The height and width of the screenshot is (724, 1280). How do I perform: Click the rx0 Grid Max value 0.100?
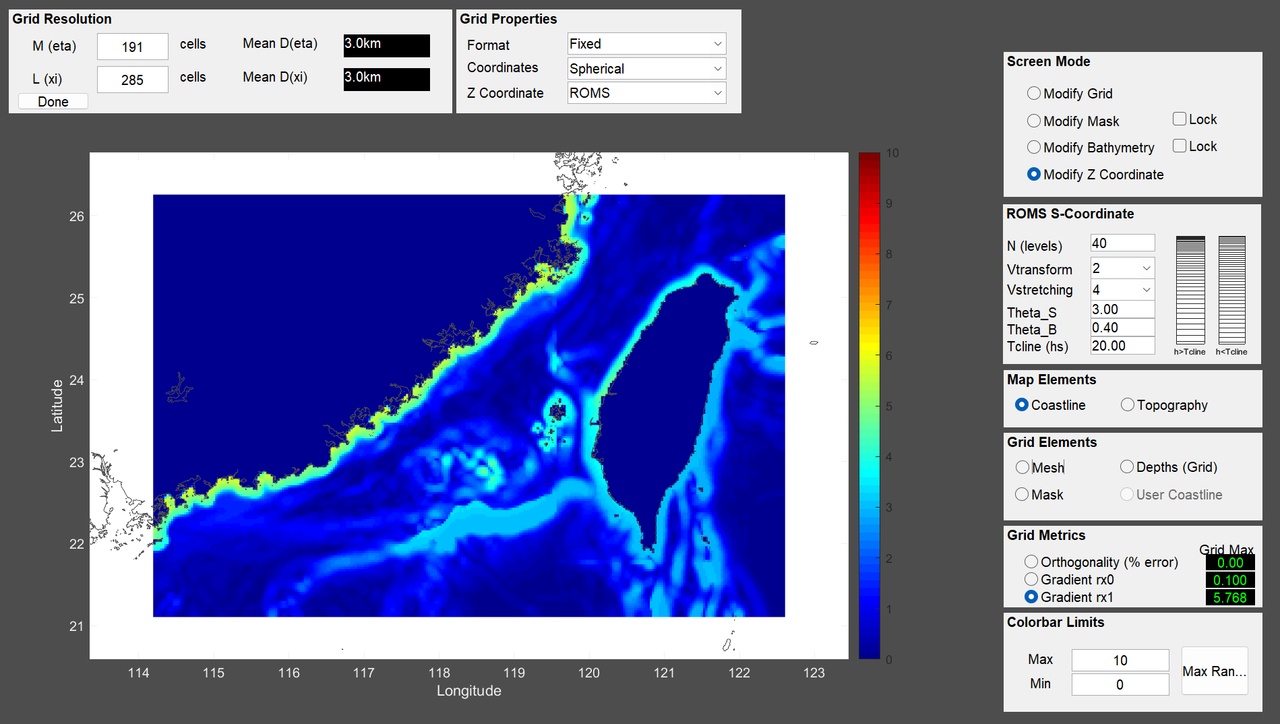tap(1230, 581)
